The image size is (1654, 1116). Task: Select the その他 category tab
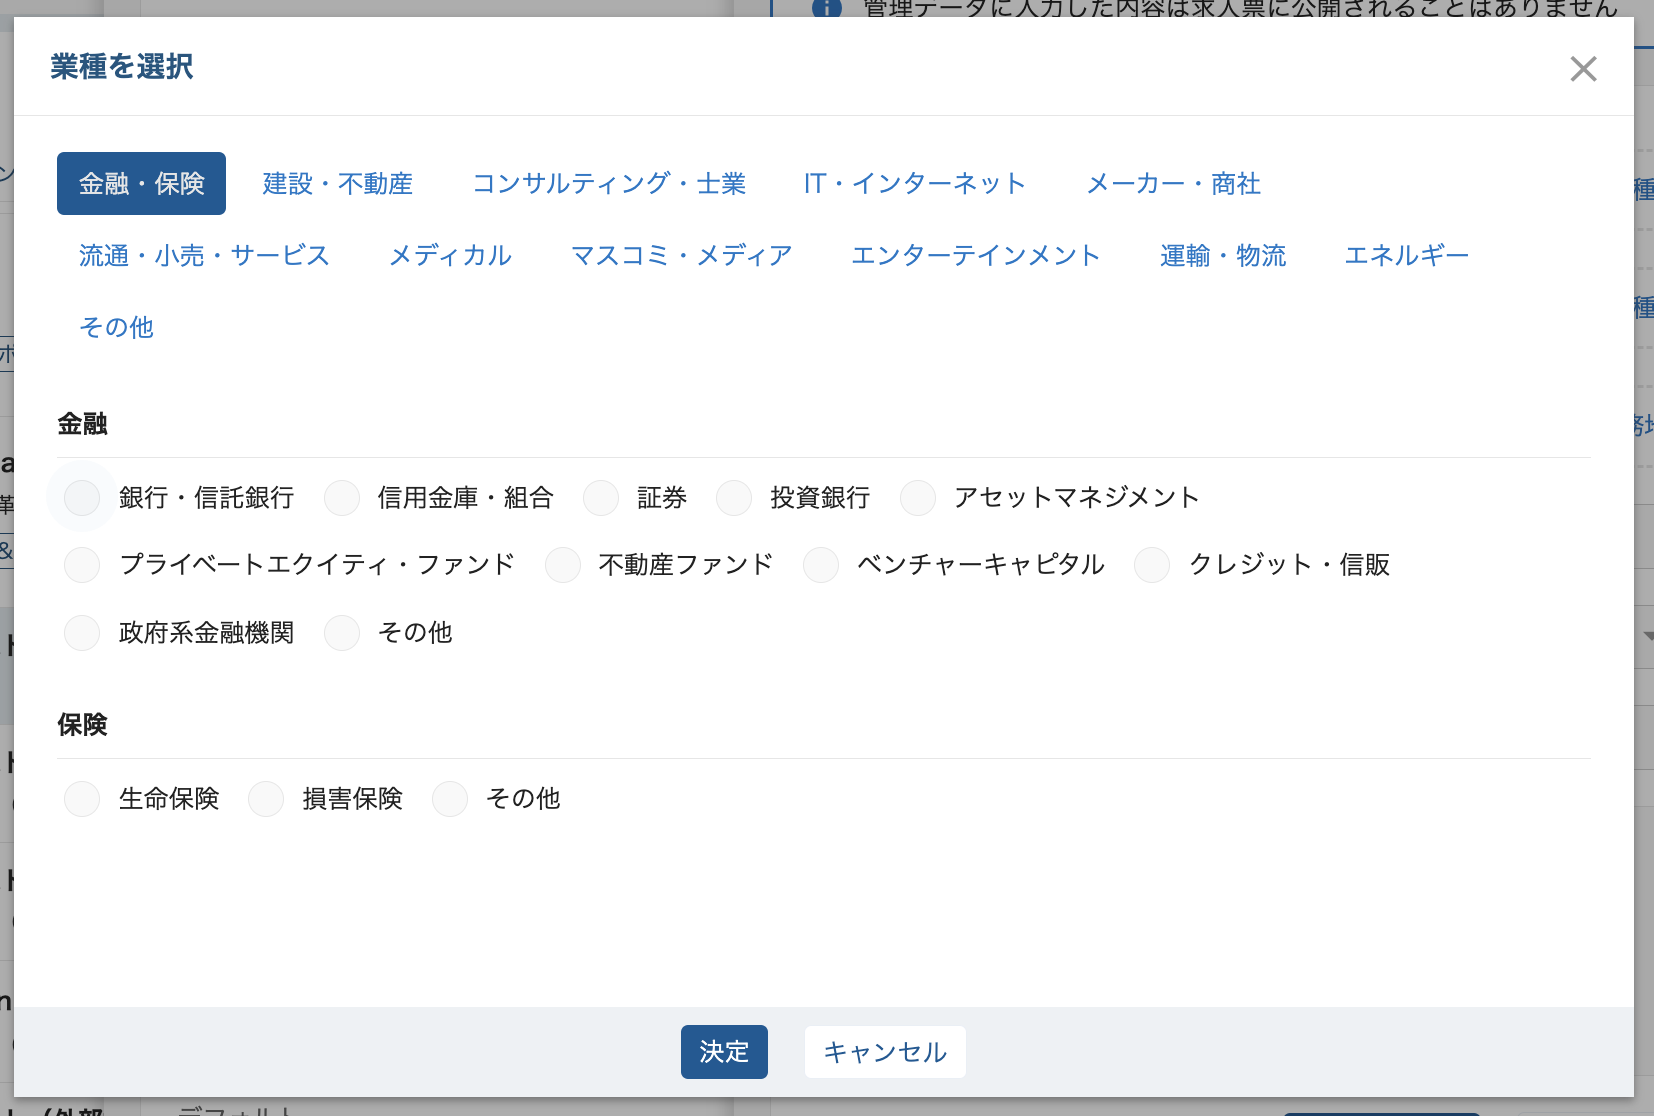[116, 328]
